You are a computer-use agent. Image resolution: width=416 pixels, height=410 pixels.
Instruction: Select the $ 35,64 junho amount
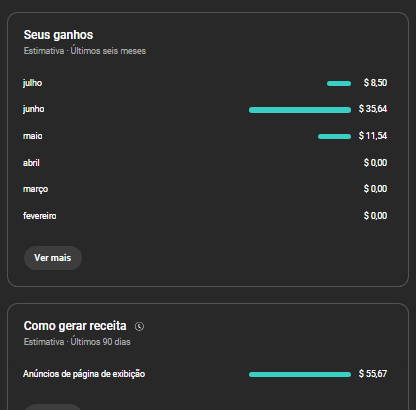[x=373, y=109]
